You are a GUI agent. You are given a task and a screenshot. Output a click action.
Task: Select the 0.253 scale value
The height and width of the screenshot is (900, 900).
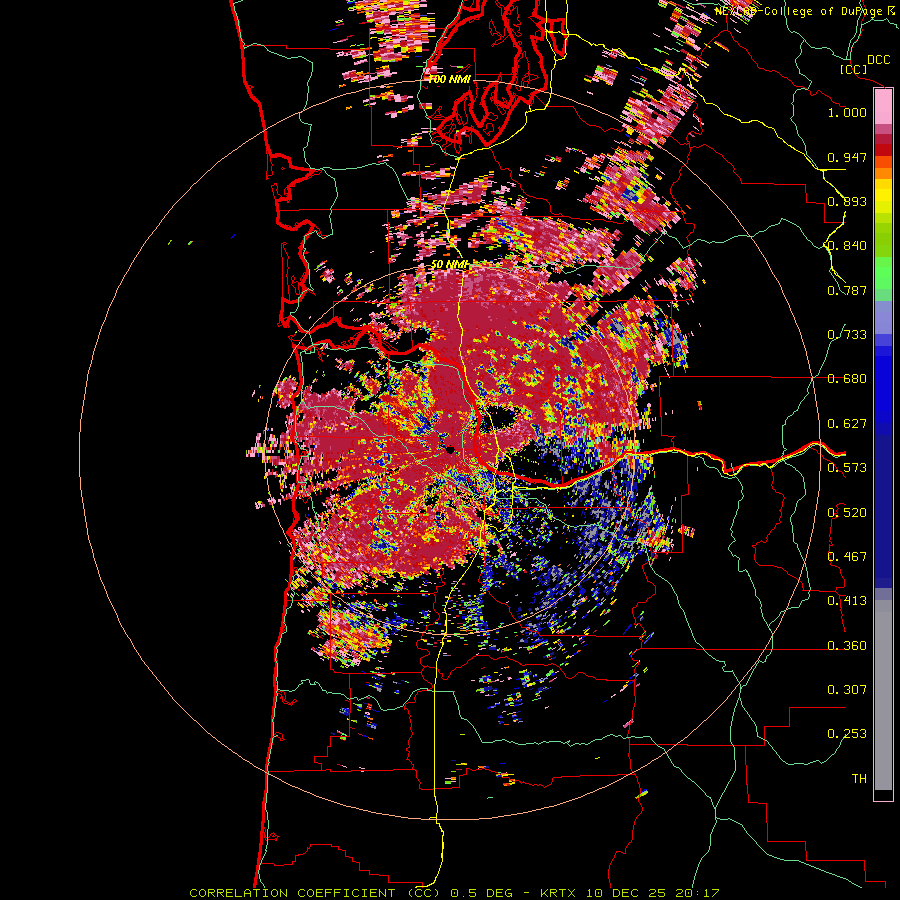tap(847, 734)
